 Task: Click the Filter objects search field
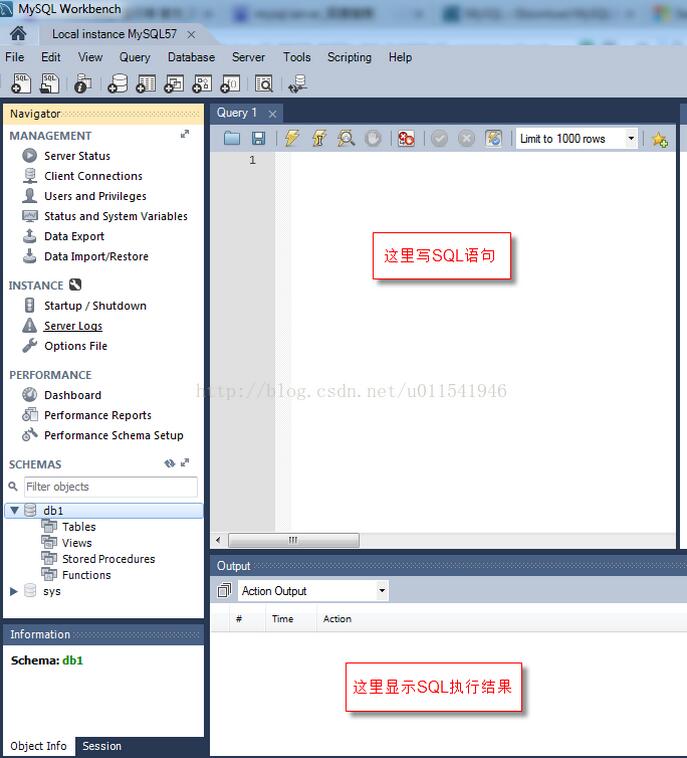pos(110,487)
